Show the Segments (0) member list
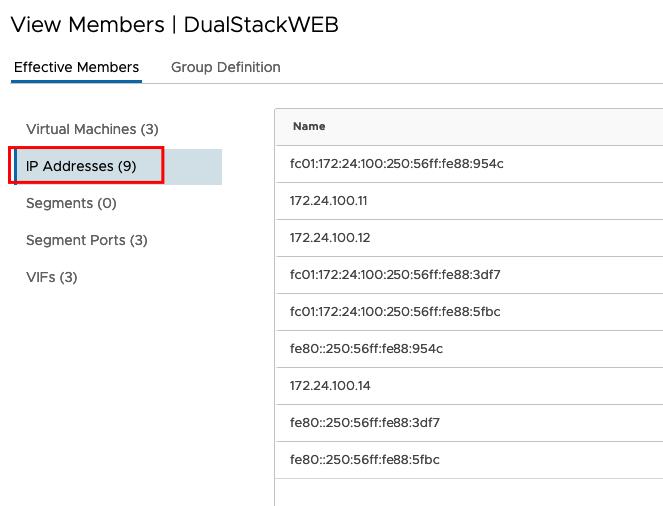663x506 pixels. 71,203
